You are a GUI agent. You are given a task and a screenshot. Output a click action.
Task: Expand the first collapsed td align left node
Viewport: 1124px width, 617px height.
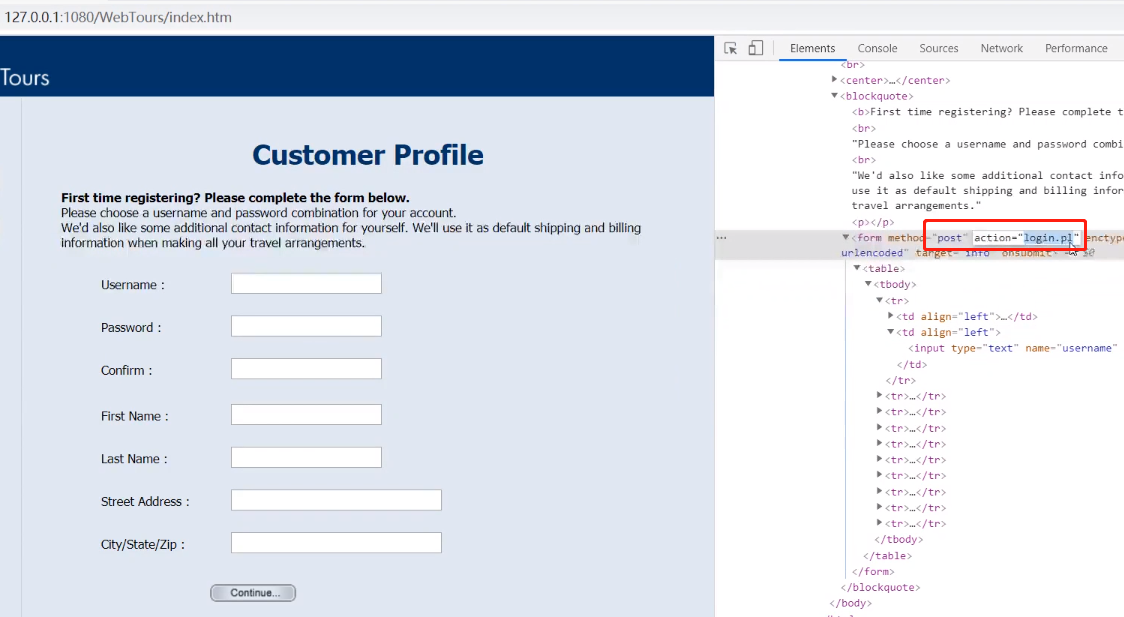[x=890, y=315]
